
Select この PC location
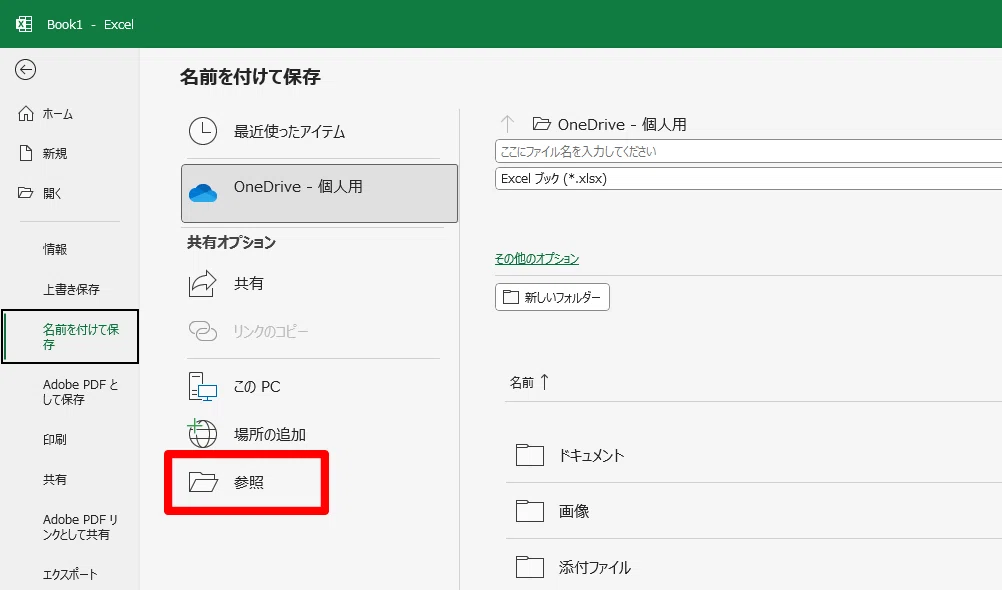(257, 387)
